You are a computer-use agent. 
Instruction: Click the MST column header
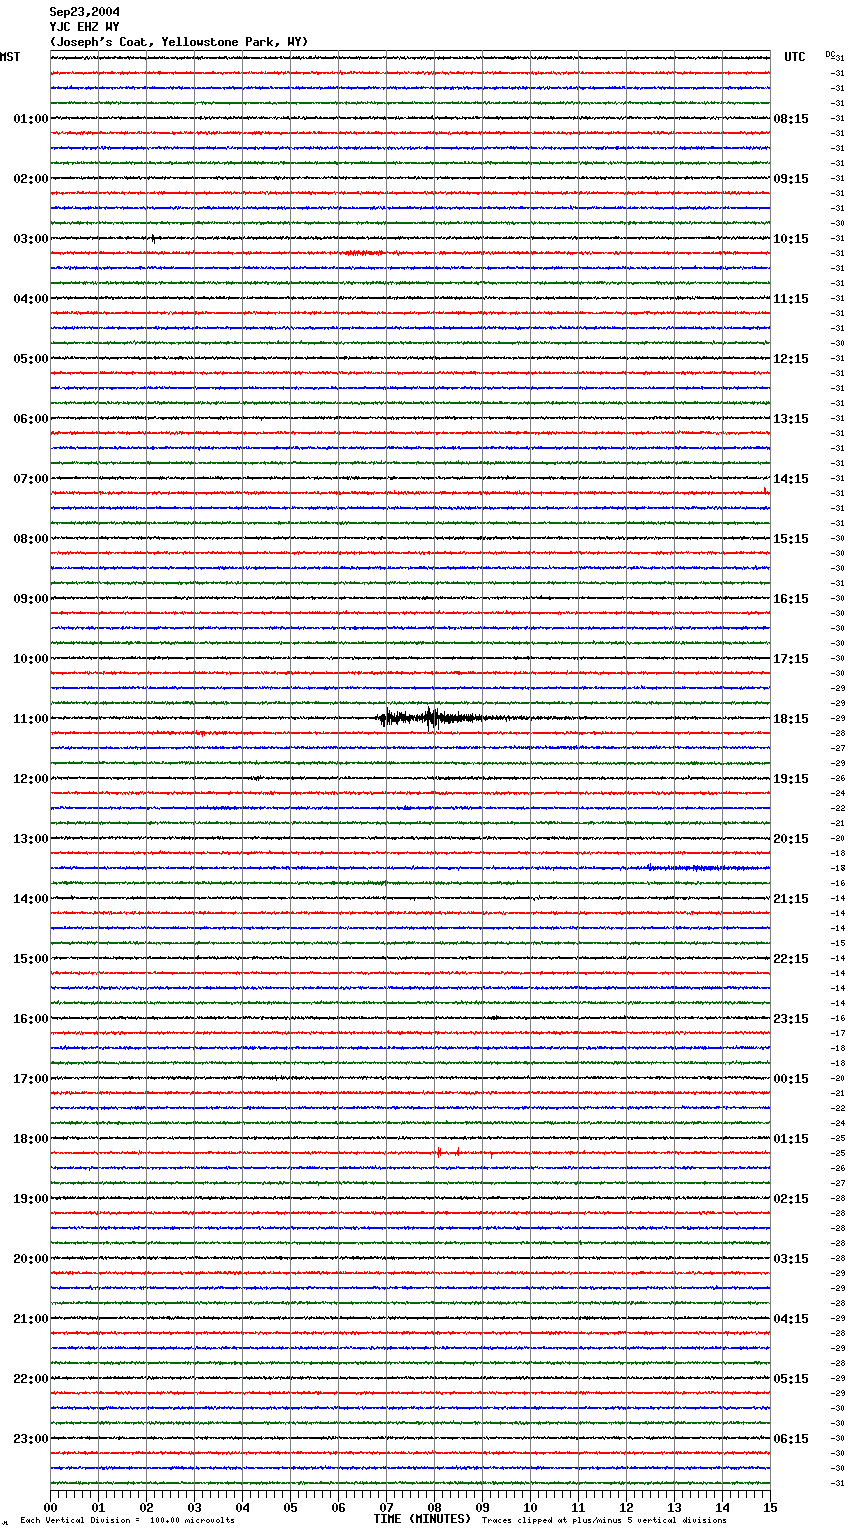pos(10,57)
